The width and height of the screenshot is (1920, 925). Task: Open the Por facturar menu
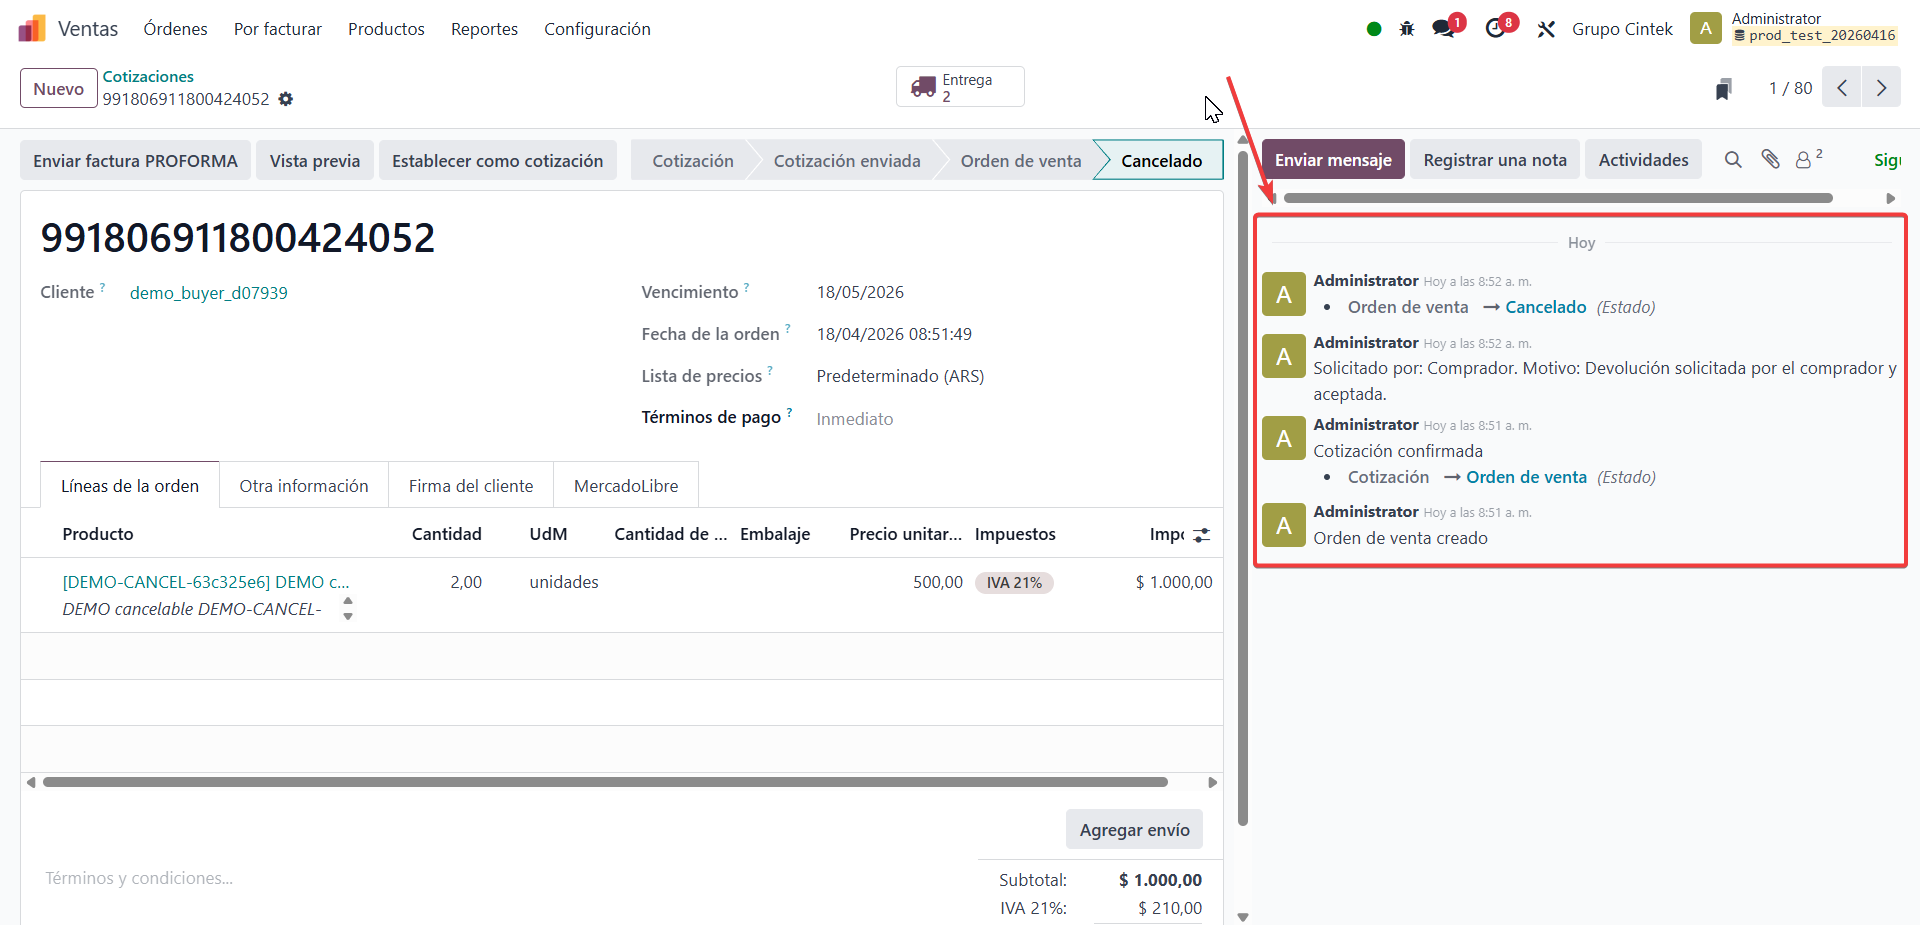click(x=278, y=29)
